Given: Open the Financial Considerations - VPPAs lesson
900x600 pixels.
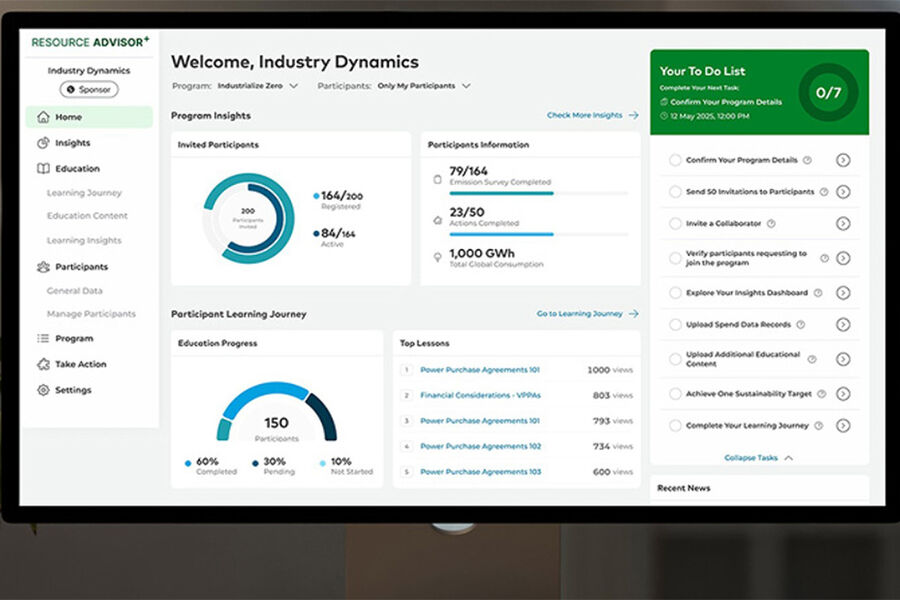Looking at the screenshot, I should coord(479,395).
